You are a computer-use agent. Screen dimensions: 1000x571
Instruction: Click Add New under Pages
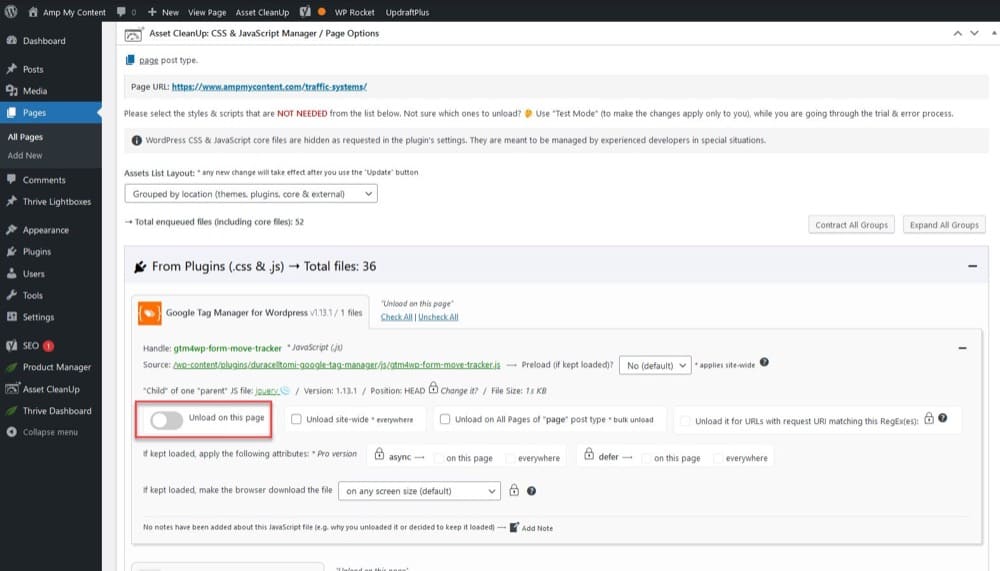[x=25, y=155]
